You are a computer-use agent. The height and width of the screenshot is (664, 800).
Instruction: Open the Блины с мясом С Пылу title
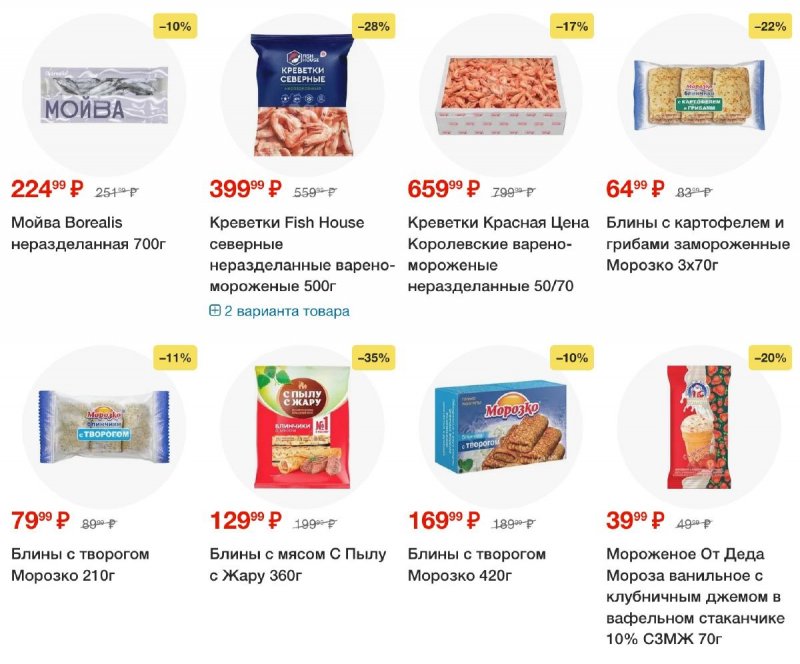pyautogui.click(x=298, y=564)
